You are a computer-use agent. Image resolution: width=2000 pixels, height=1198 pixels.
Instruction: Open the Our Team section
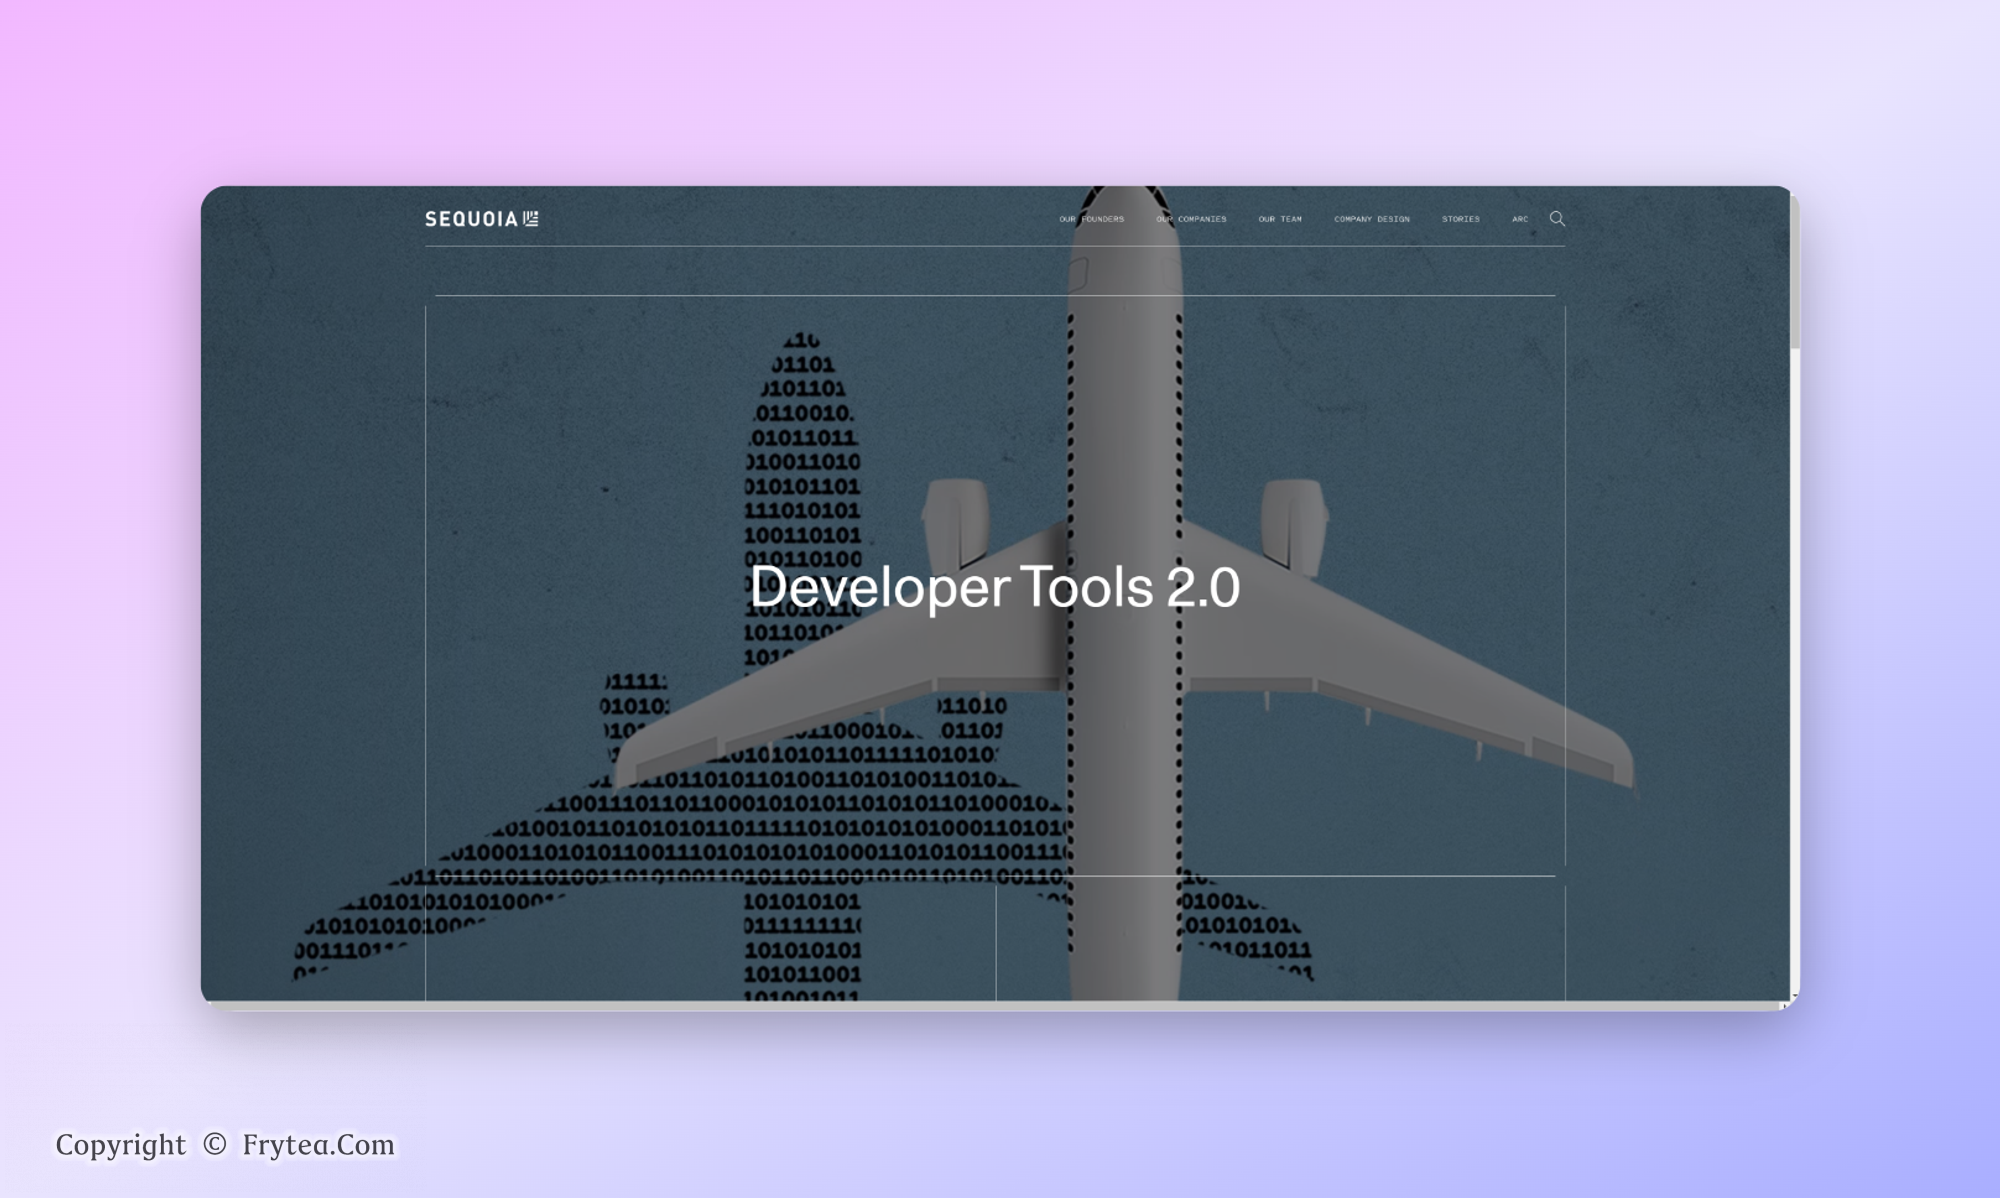[x=1280, y=219]
